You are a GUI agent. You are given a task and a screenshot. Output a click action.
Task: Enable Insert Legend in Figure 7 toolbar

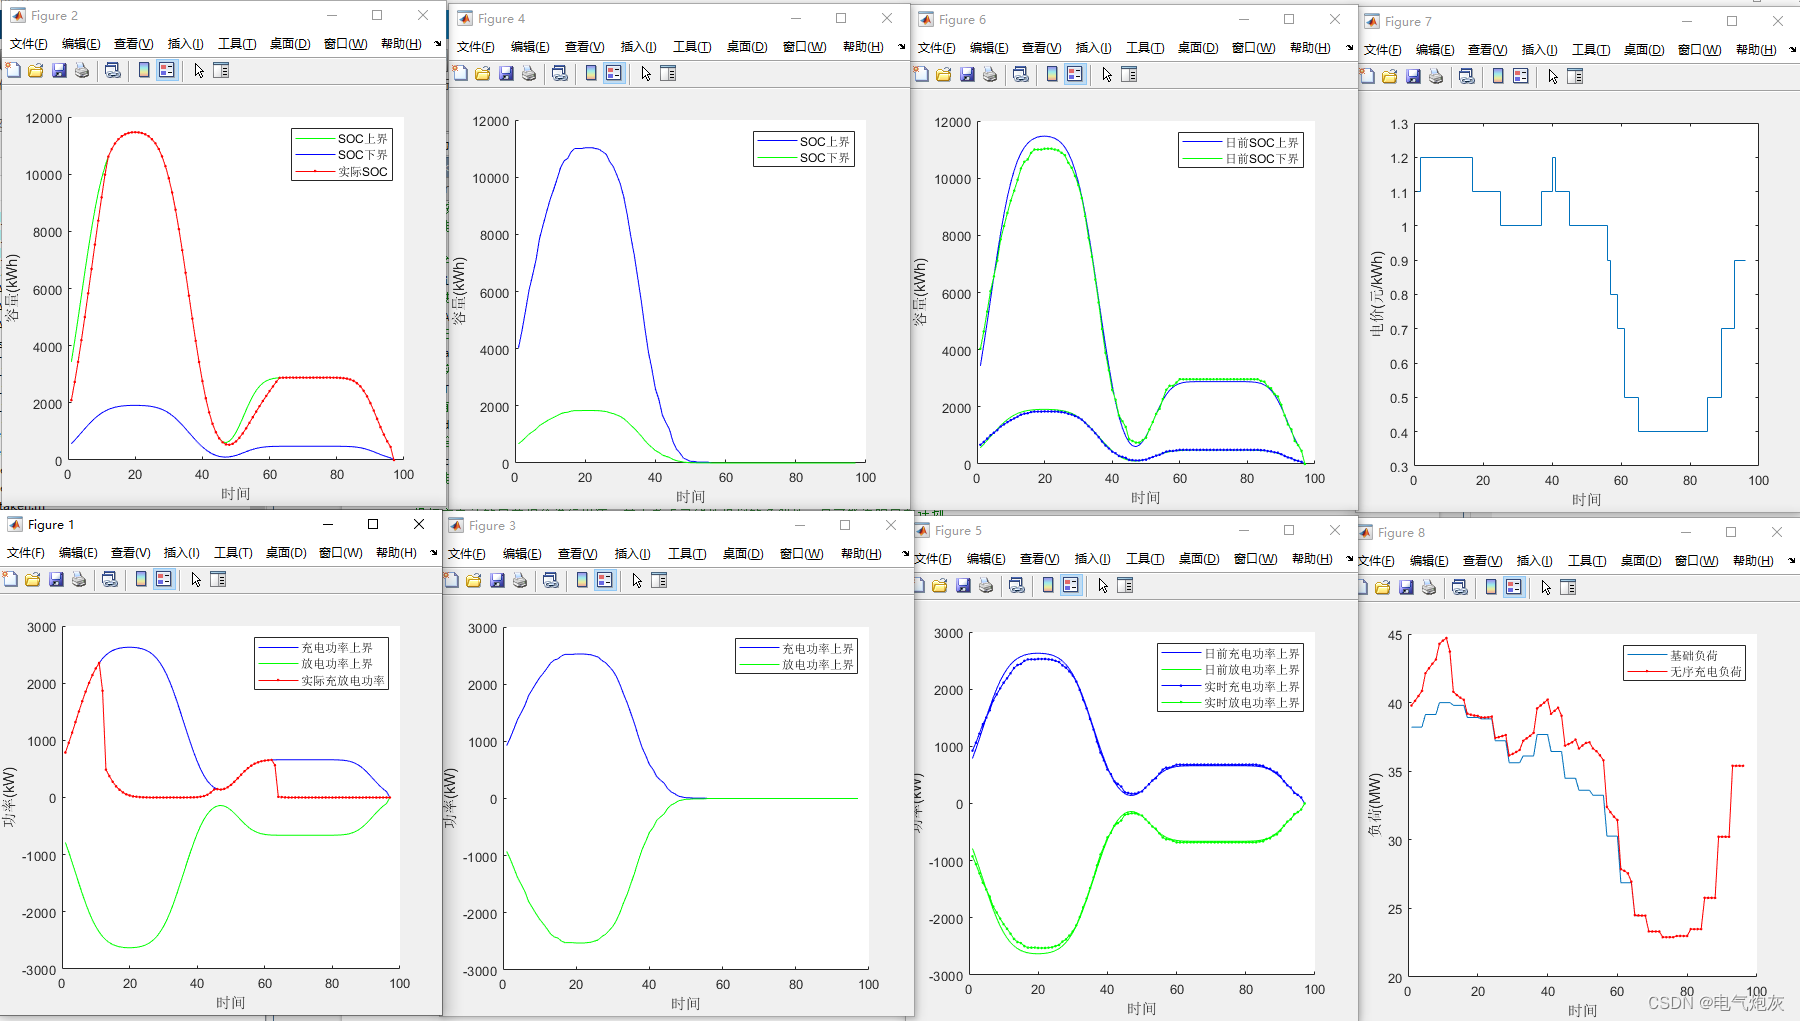coord(1521,76)
